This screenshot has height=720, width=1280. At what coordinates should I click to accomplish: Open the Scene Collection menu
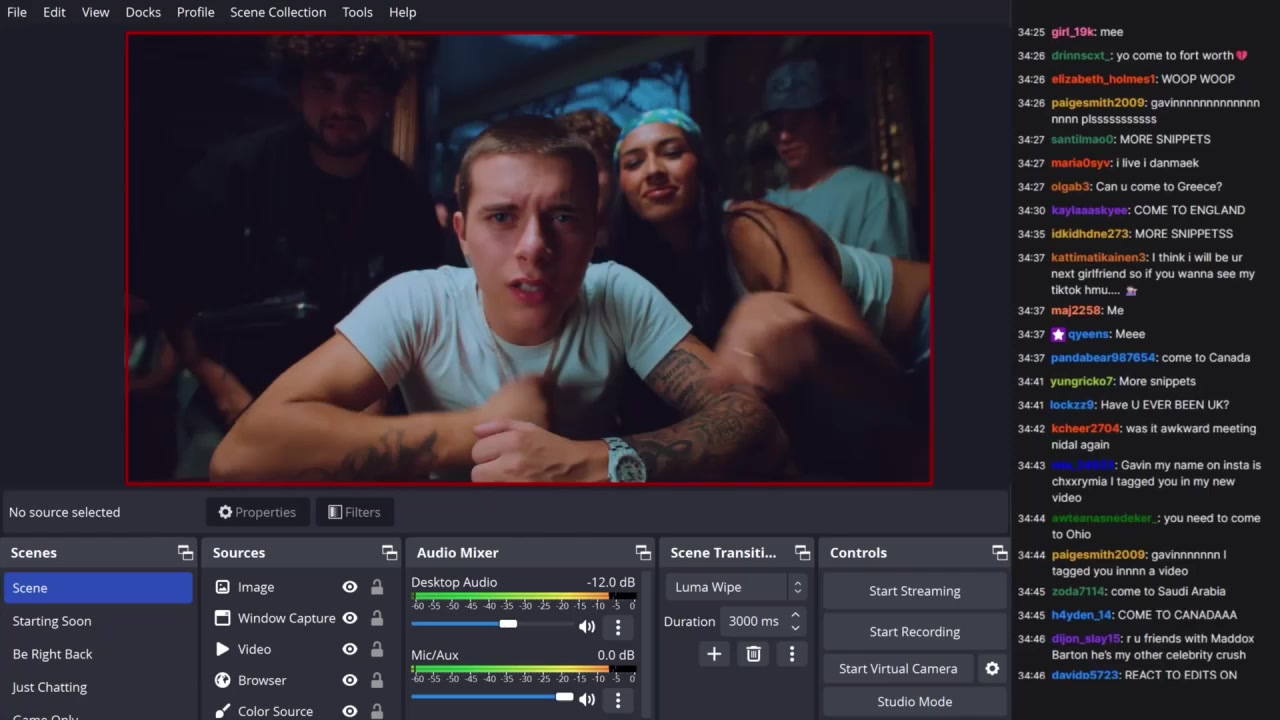278,12
